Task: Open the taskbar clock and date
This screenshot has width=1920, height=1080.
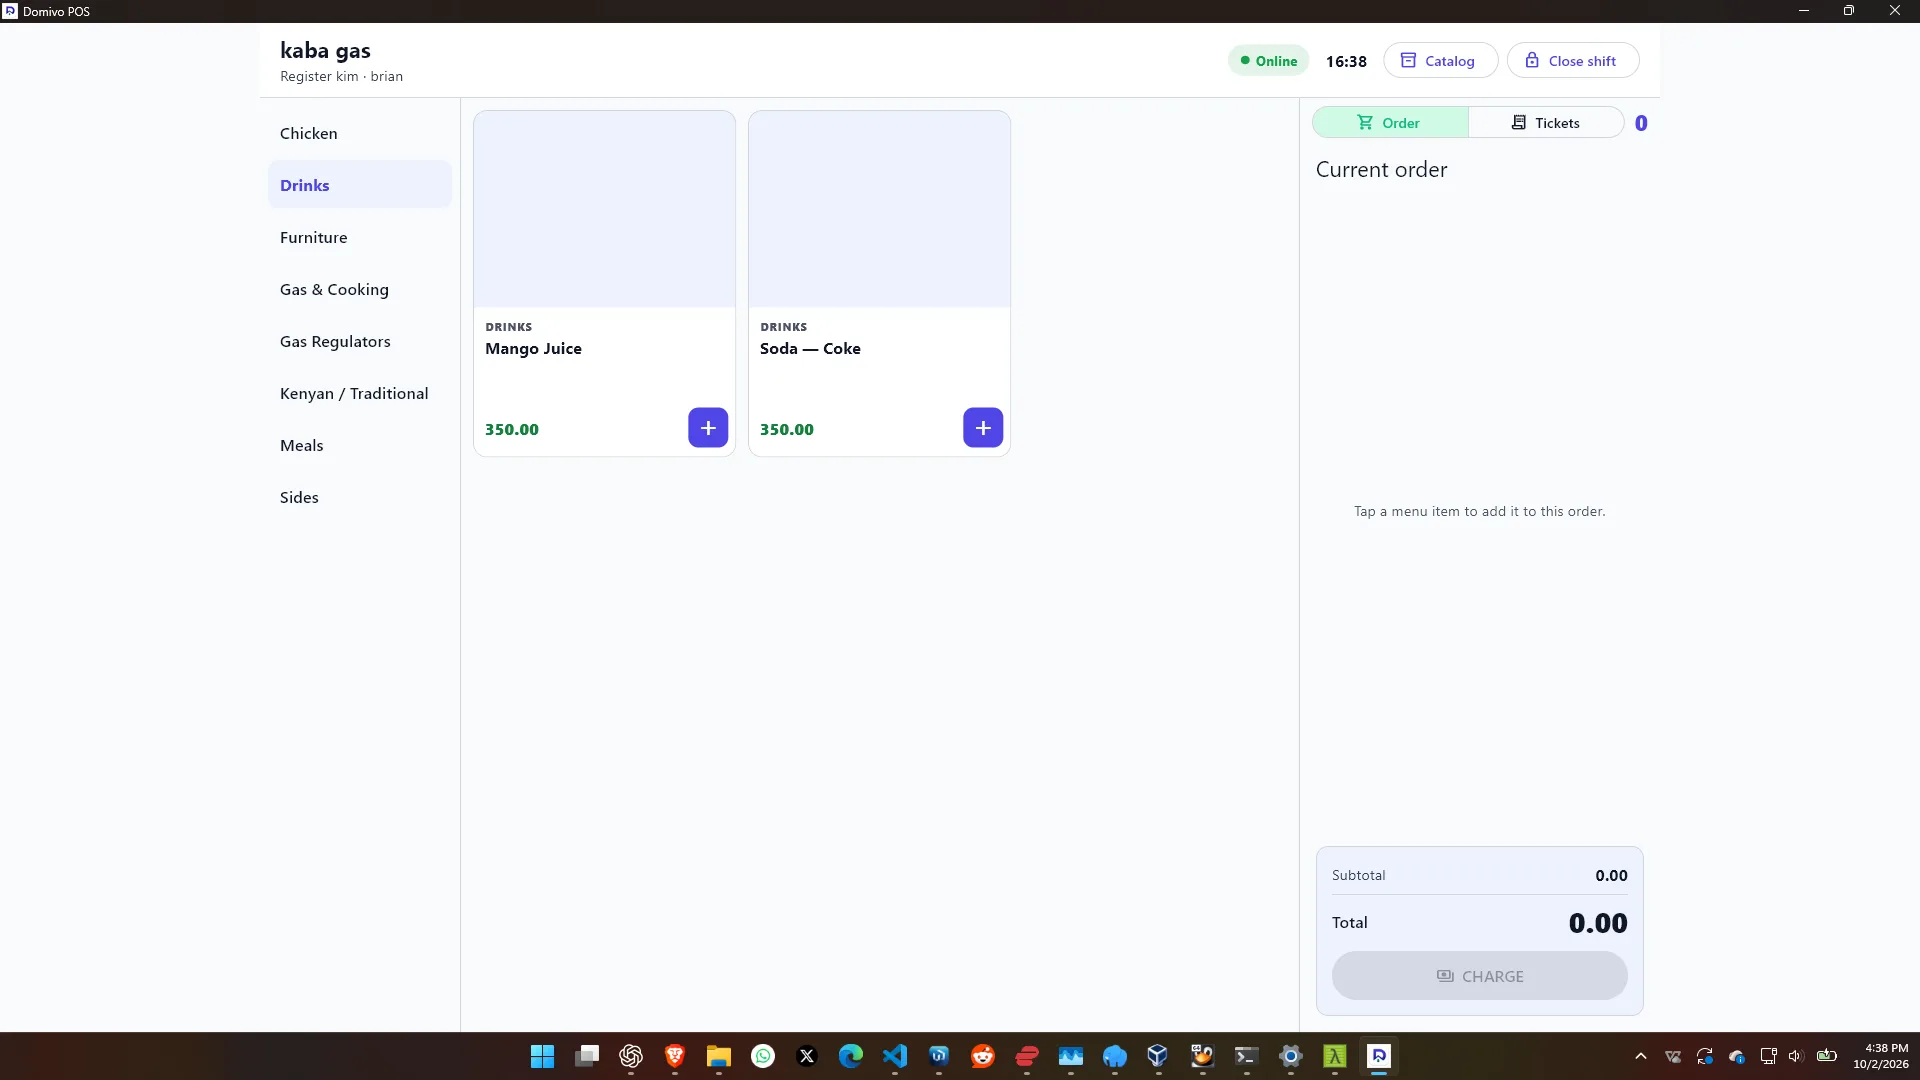Action: point(1881,1056)
